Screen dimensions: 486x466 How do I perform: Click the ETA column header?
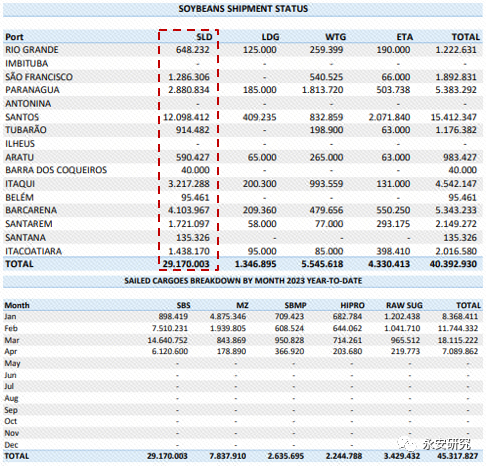pos(405,37)
